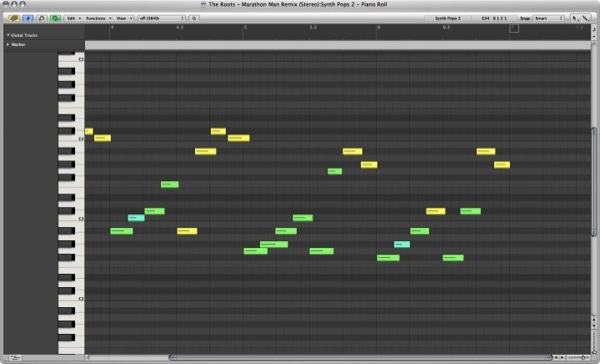Click the small button at the bottom left corner
Screen dimensions: 600x364
point(15,358)
